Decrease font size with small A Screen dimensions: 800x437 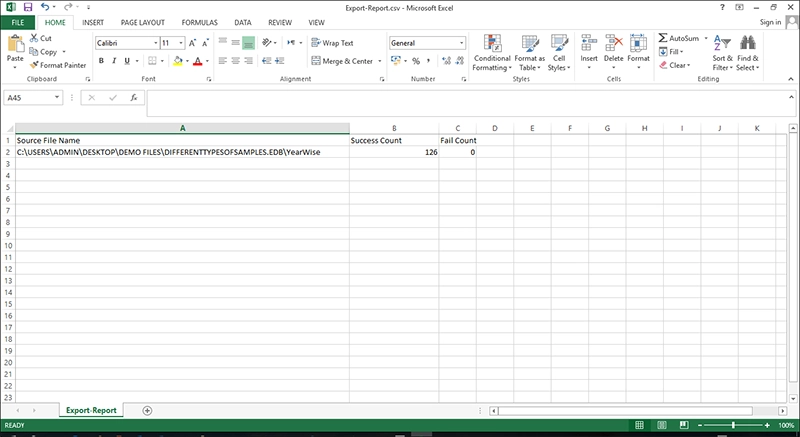205,43
